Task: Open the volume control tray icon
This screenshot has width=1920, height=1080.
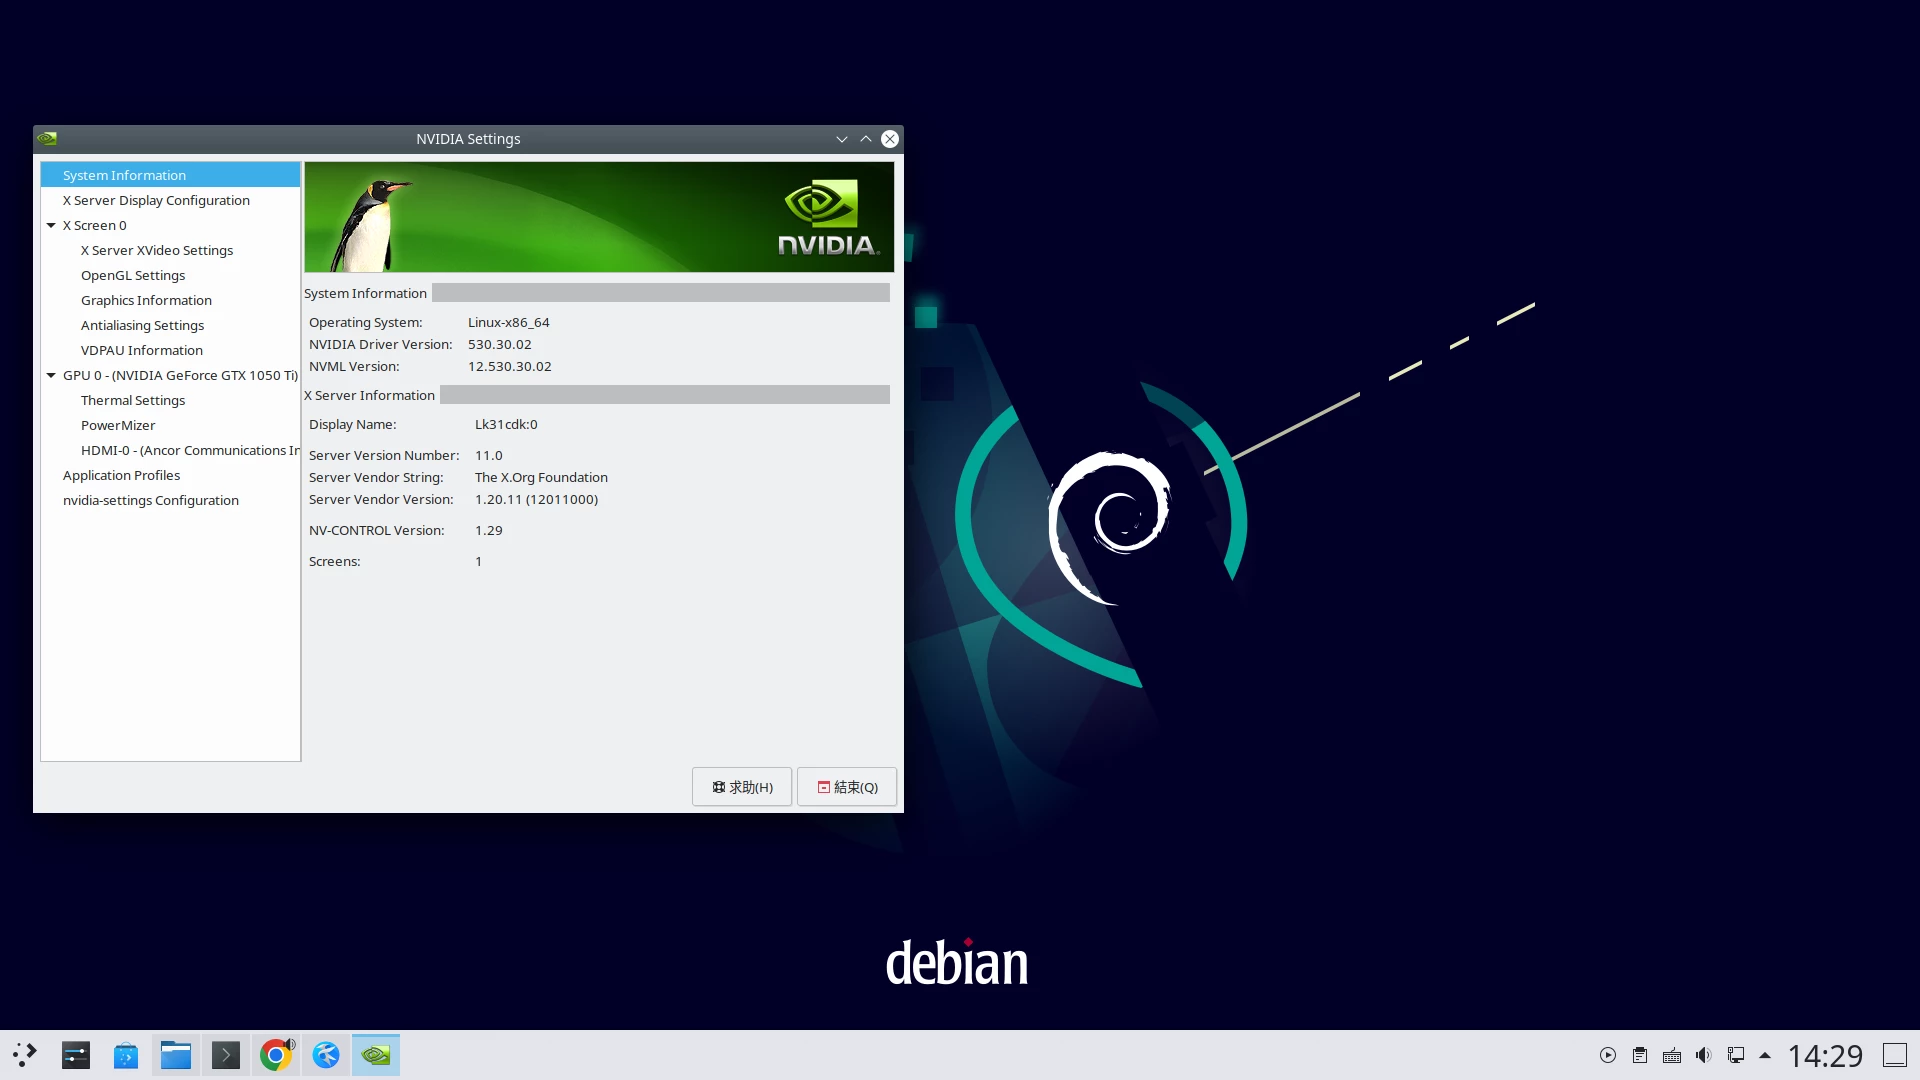Action: click(1704, 1055)
